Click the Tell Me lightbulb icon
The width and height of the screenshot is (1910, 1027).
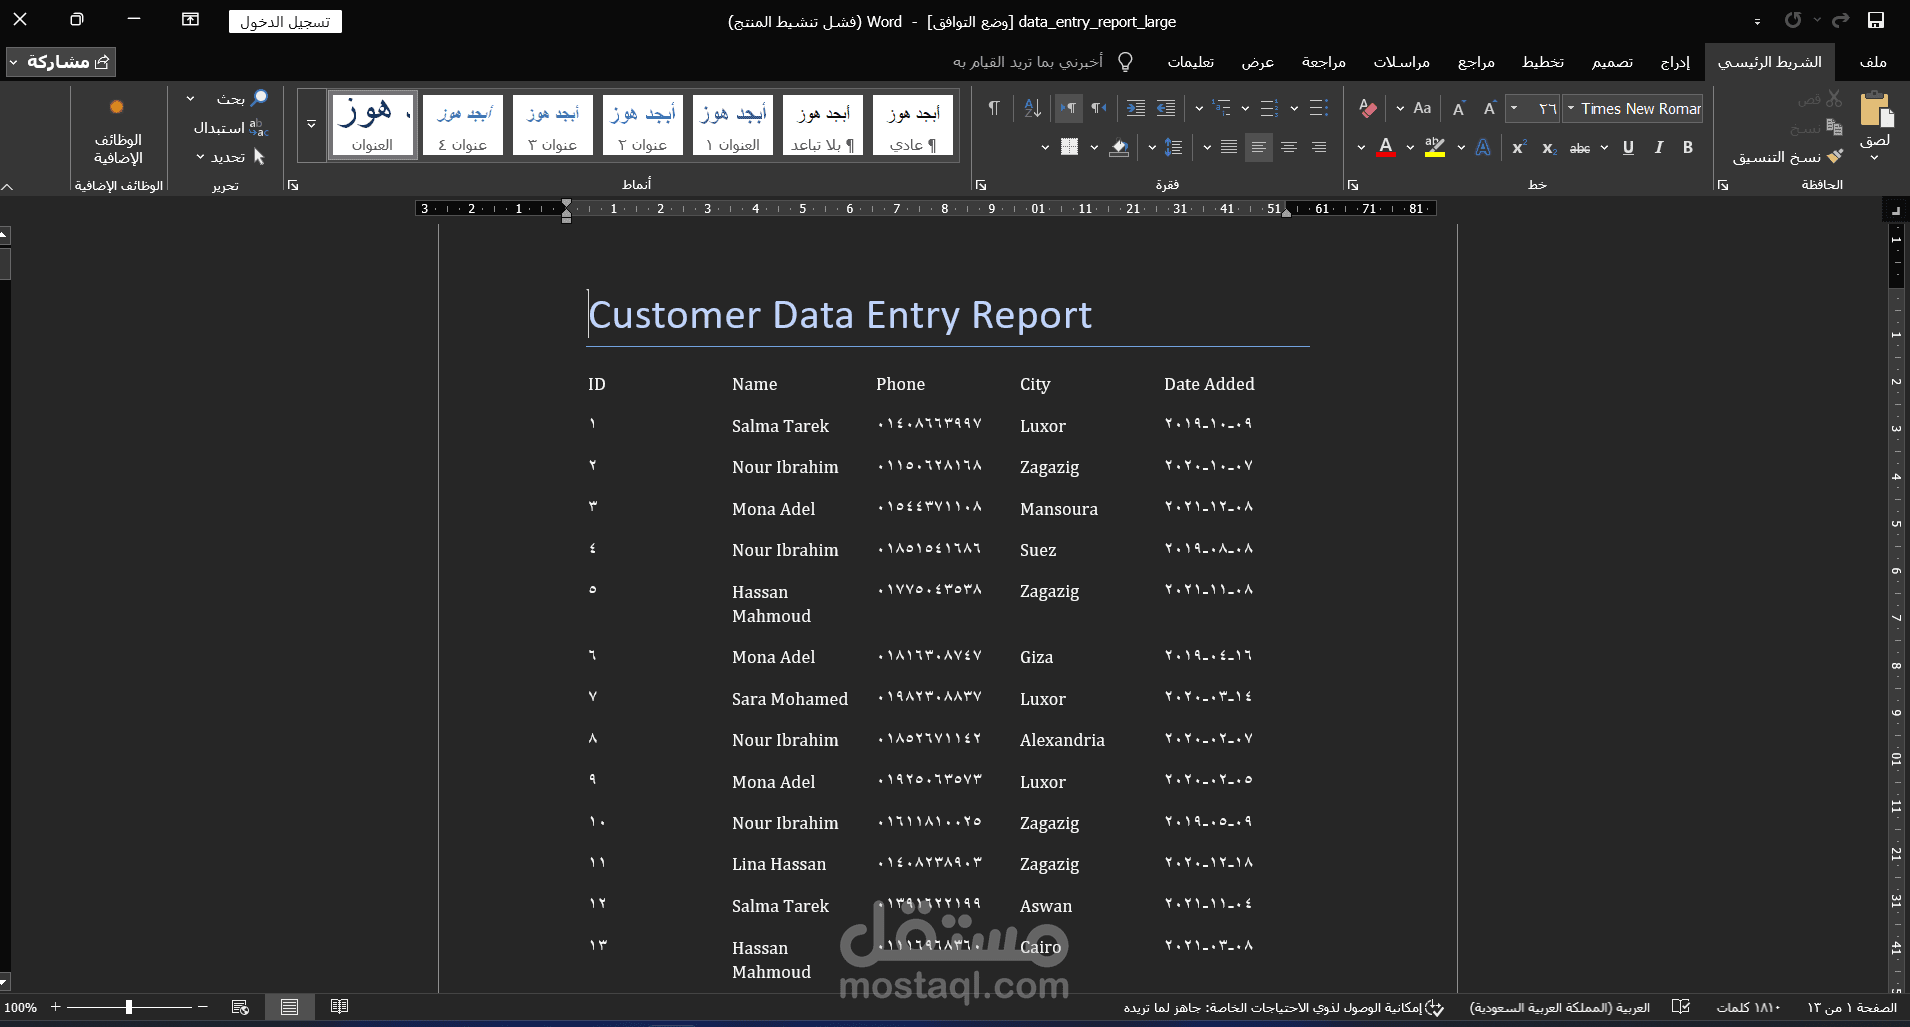[1125, 62]
